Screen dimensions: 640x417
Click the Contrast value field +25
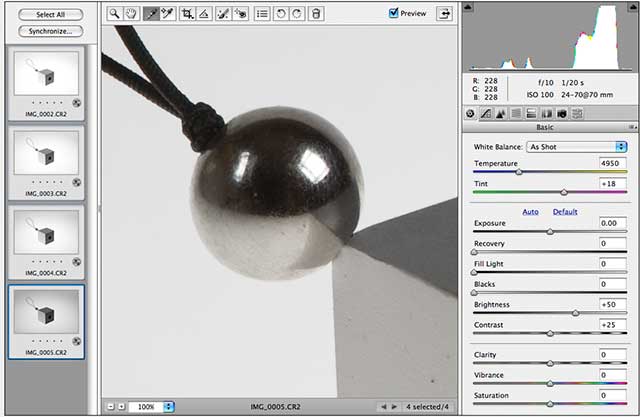(613, 325)
